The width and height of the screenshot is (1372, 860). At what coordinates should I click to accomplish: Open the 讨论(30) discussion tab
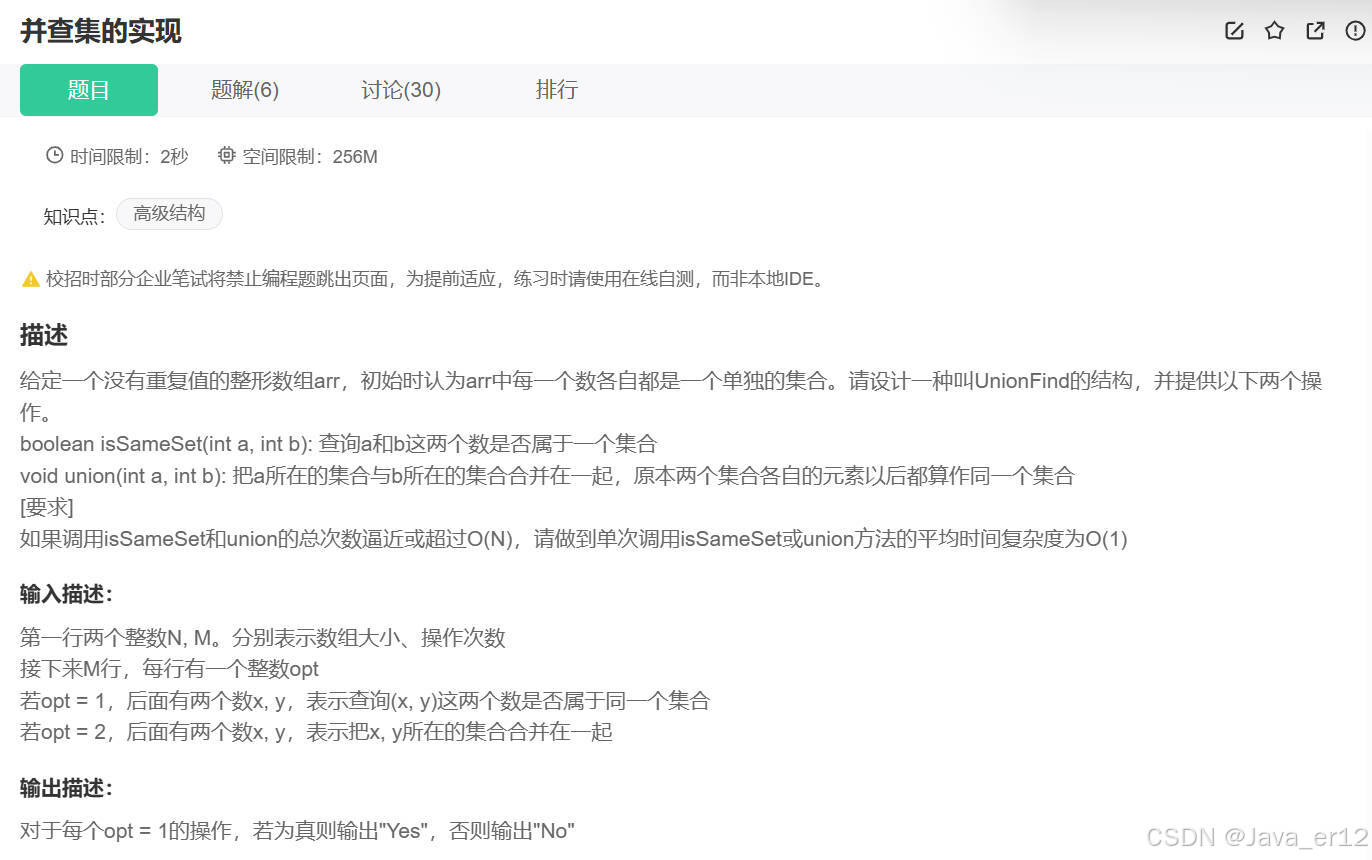(400, 90)
